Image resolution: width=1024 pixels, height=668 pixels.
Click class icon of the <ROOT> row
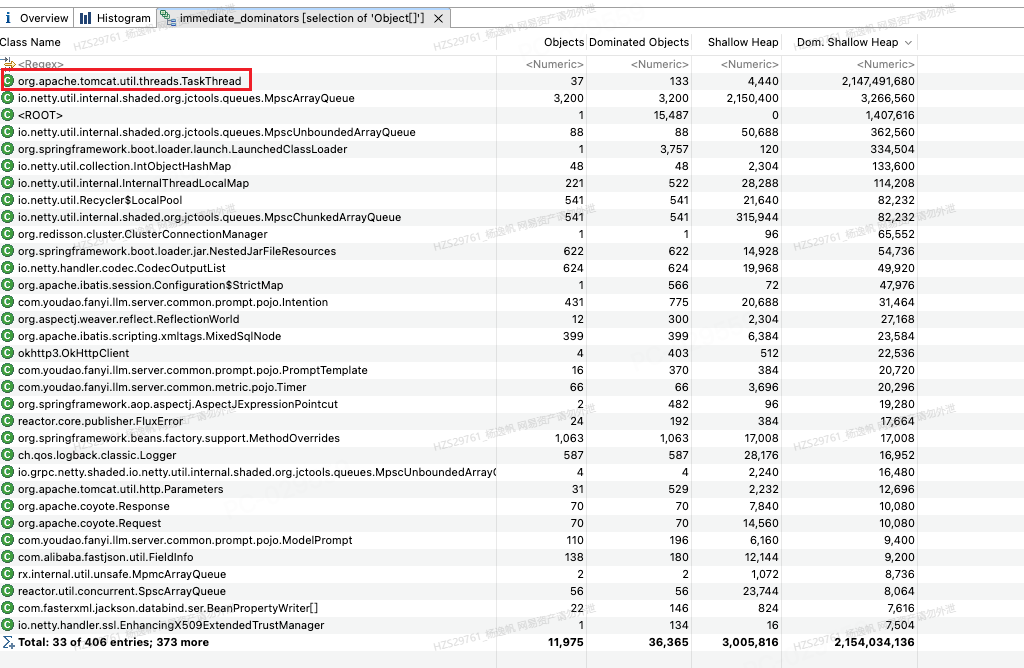8,115
